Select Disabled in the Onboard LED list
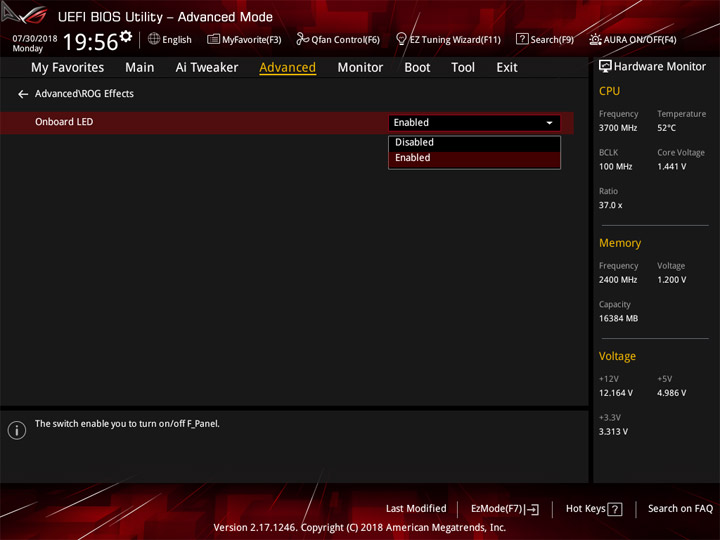720x540 pixels. point(474,143)
